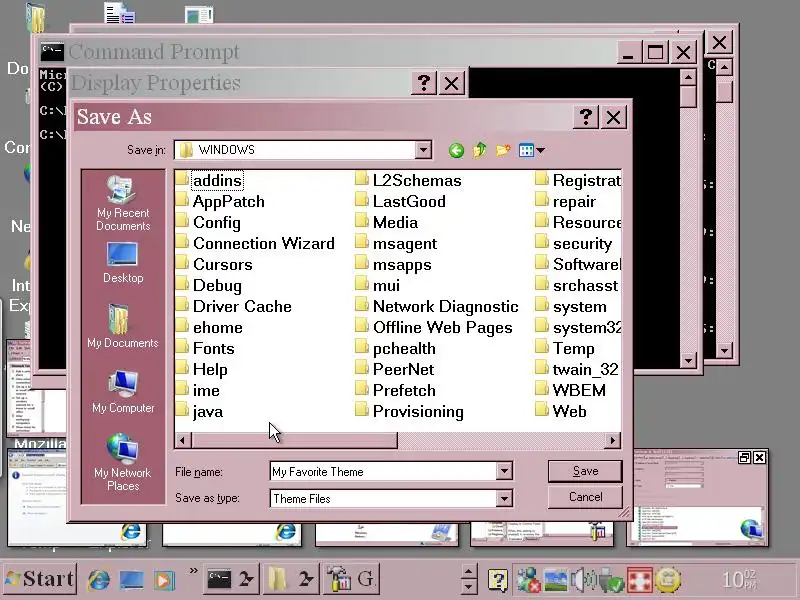800x600 pixels.
Task: Click the volume speaker icon in the system tray
Action: click(x=582, y=580)
